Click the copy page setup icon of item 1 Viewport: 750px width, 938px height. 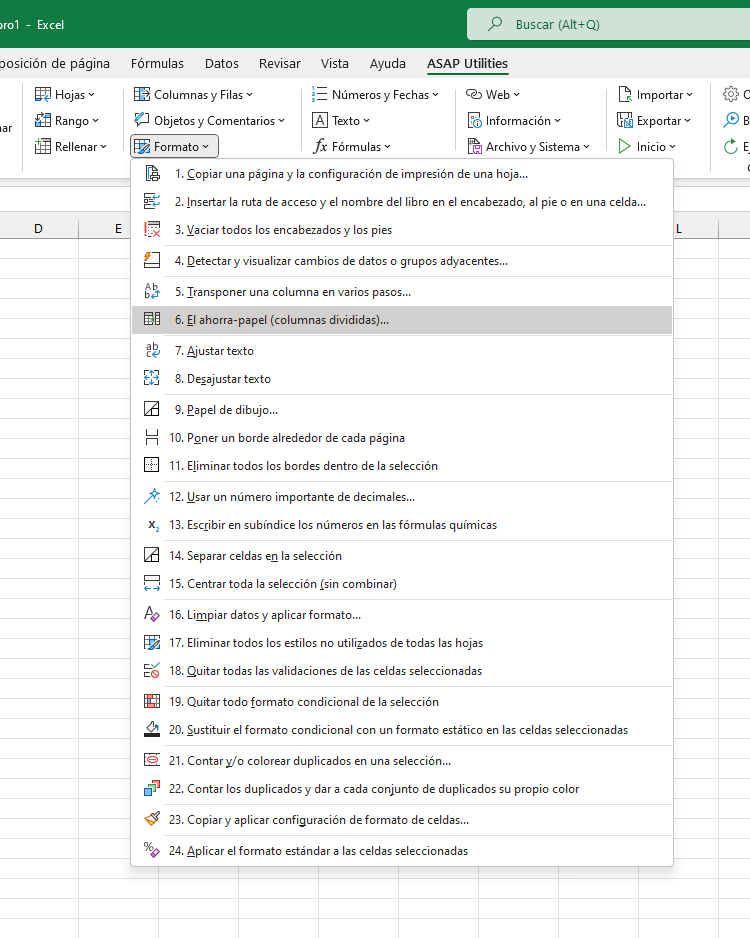[152, 173]
